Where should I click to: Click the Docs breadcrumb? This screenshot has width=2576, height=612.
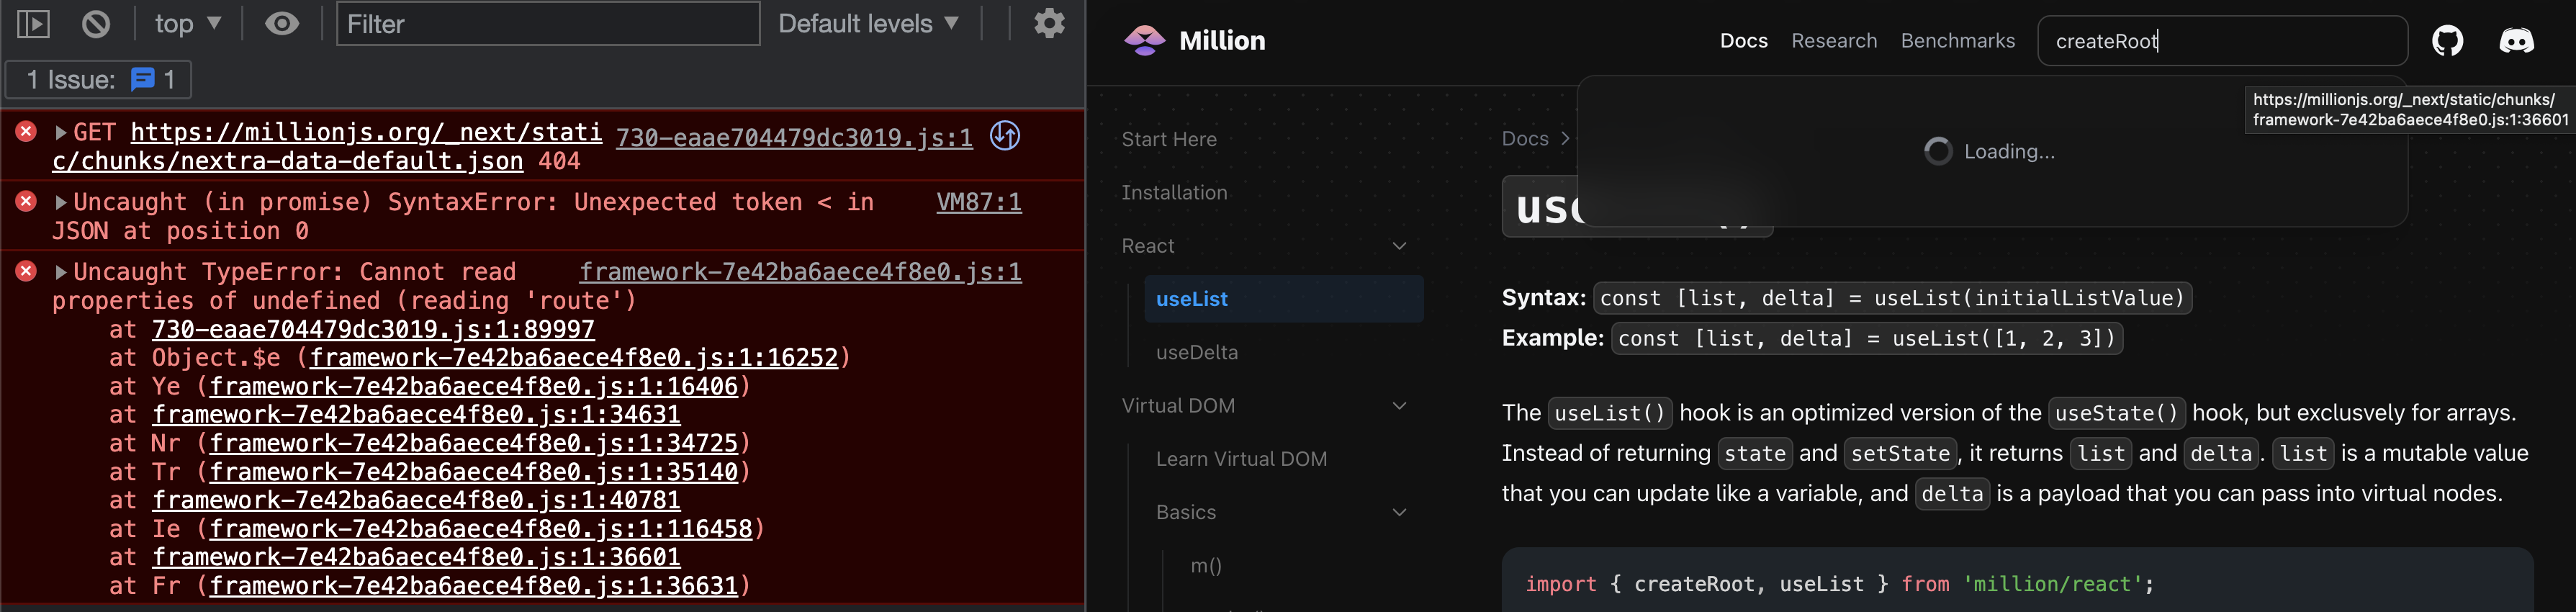click(x=1525, y=139)
